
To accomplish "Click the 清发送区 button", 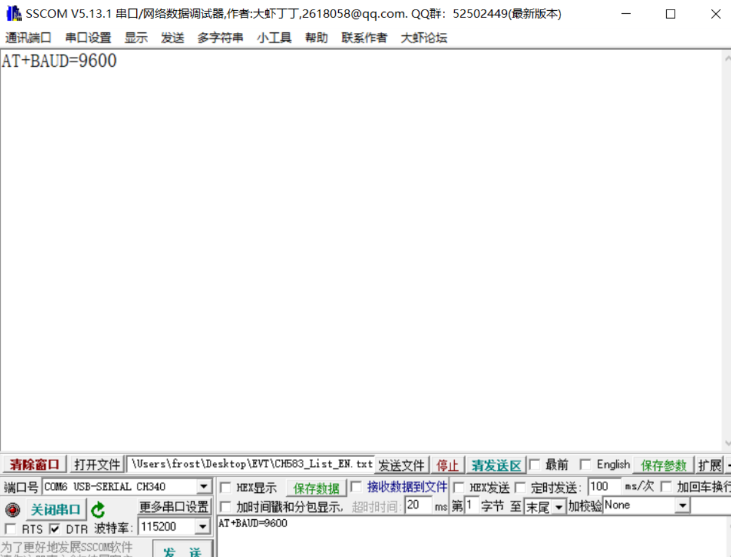I will 497,465.
